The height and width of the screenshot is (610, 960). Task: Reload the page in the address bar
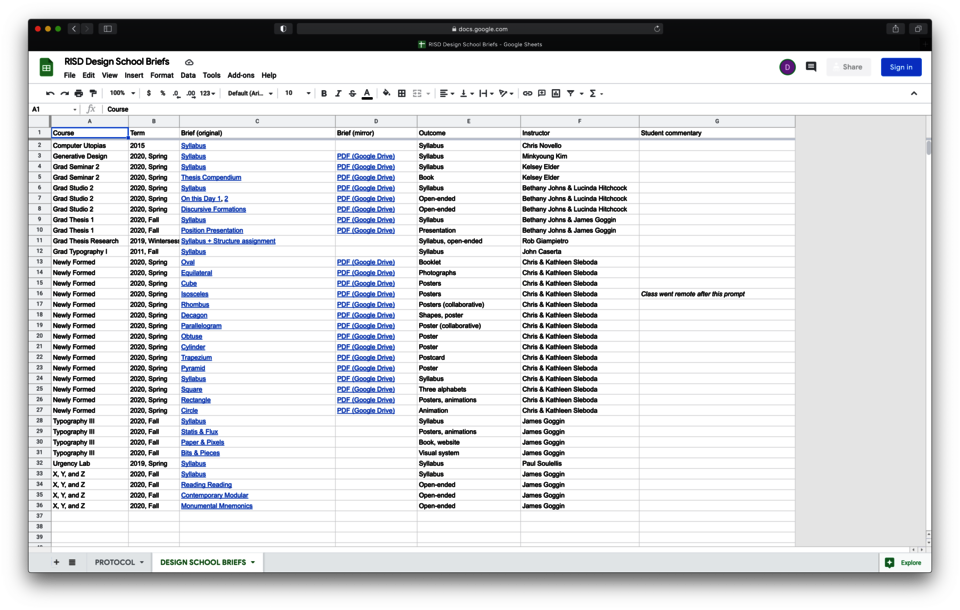click(657, 29)
